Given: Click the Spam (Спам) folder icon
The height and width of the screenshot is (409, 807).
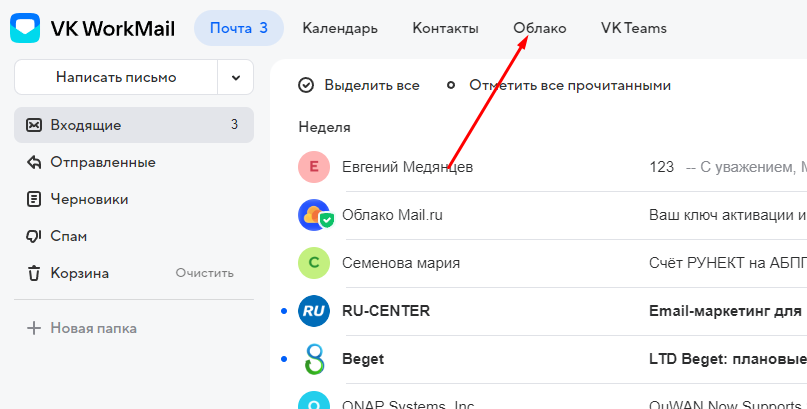Looking at the screenshot, I should 34,236.
